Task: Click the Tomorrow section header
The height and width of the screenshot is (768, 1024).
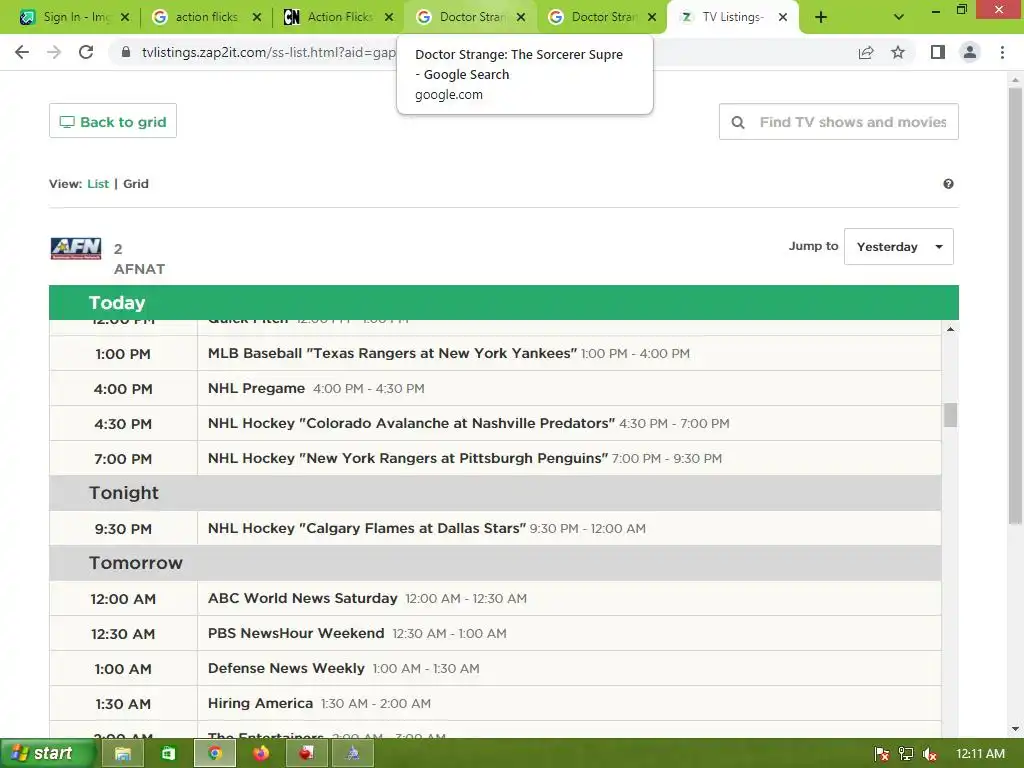Action: click(495, 563)
